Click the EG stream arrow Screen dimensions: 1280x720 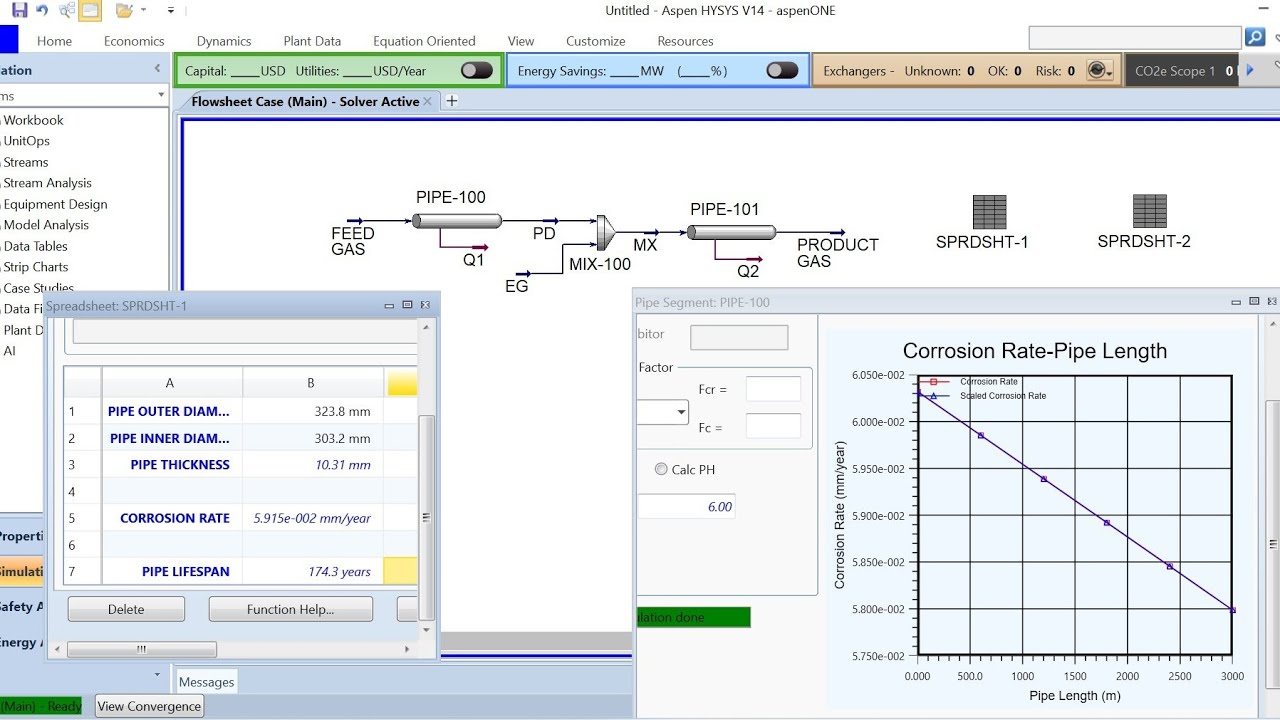pyautogui.click(x=521, y=272)
